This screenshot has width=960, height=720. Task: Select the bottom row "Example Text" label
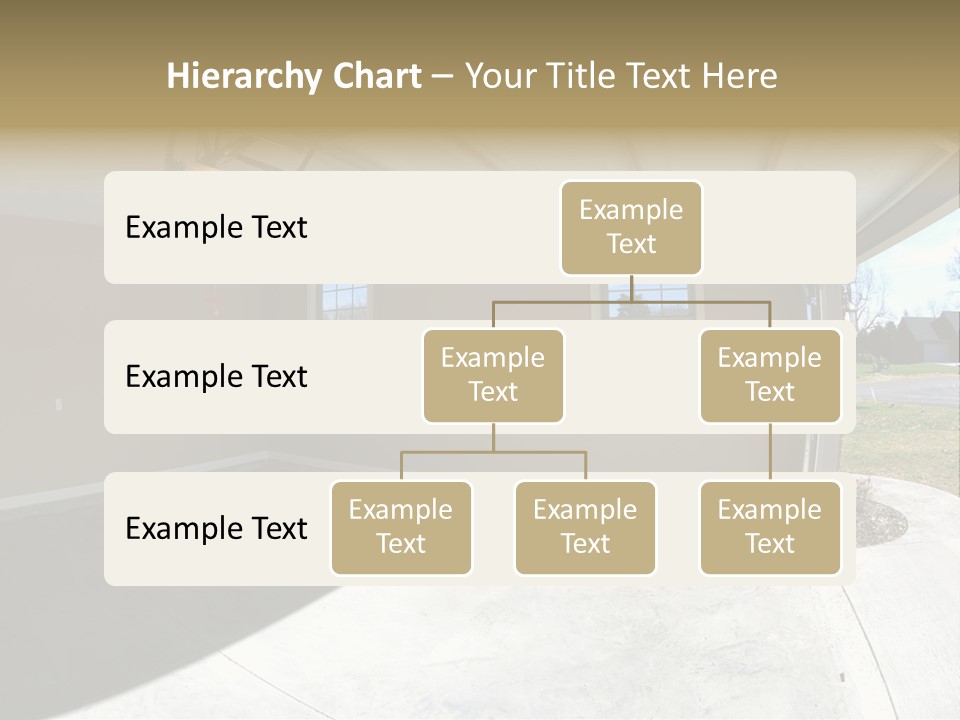(x=216, y=528)
